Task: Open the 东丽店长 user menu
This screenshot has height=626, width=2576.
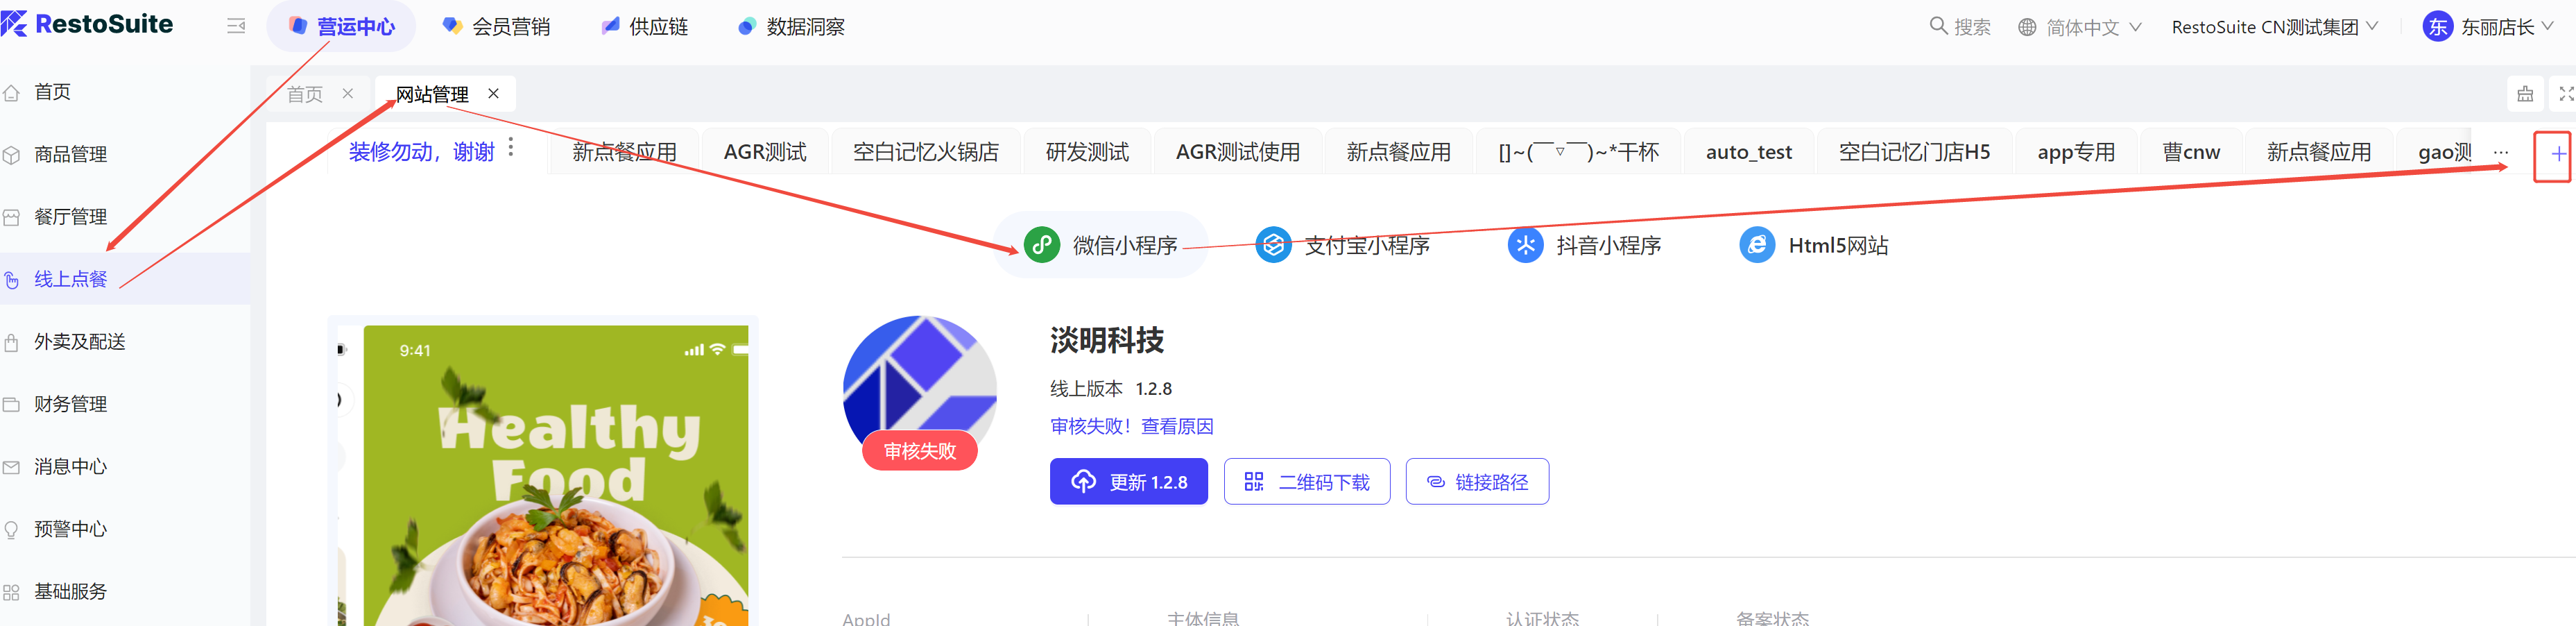Action: (2489, 27)
